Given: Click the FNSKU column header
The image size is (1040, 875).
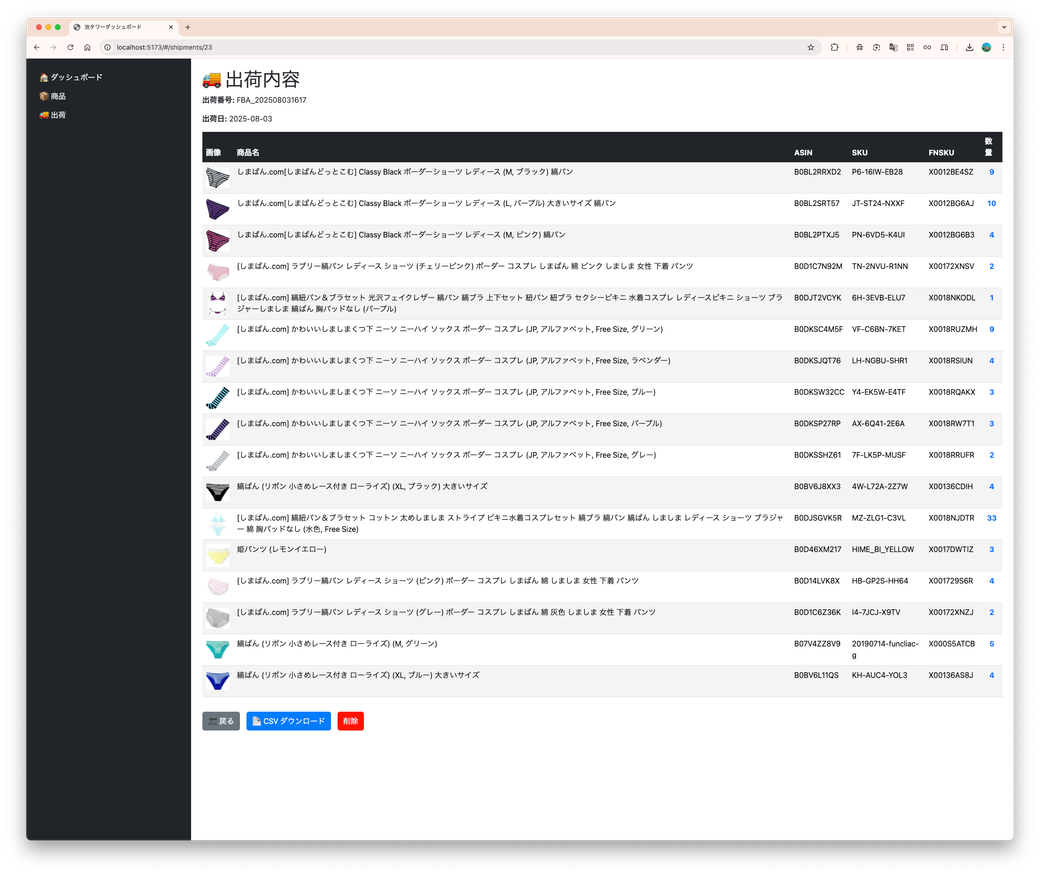Looking at the screenshot, I should [x=941, y=153].
